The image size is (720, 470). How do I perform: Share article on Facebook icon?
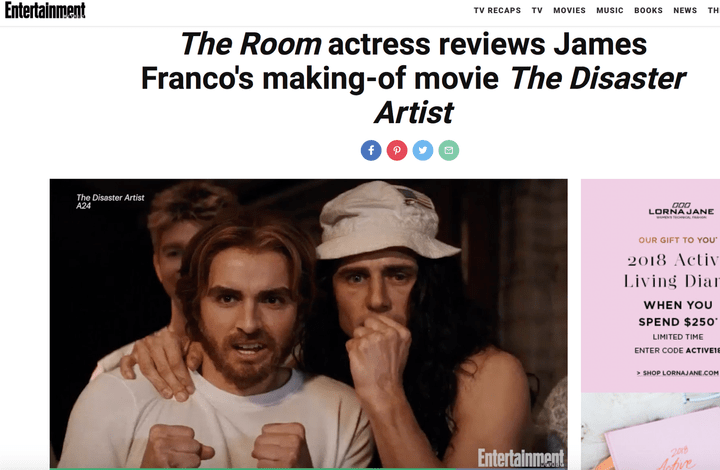371,150
